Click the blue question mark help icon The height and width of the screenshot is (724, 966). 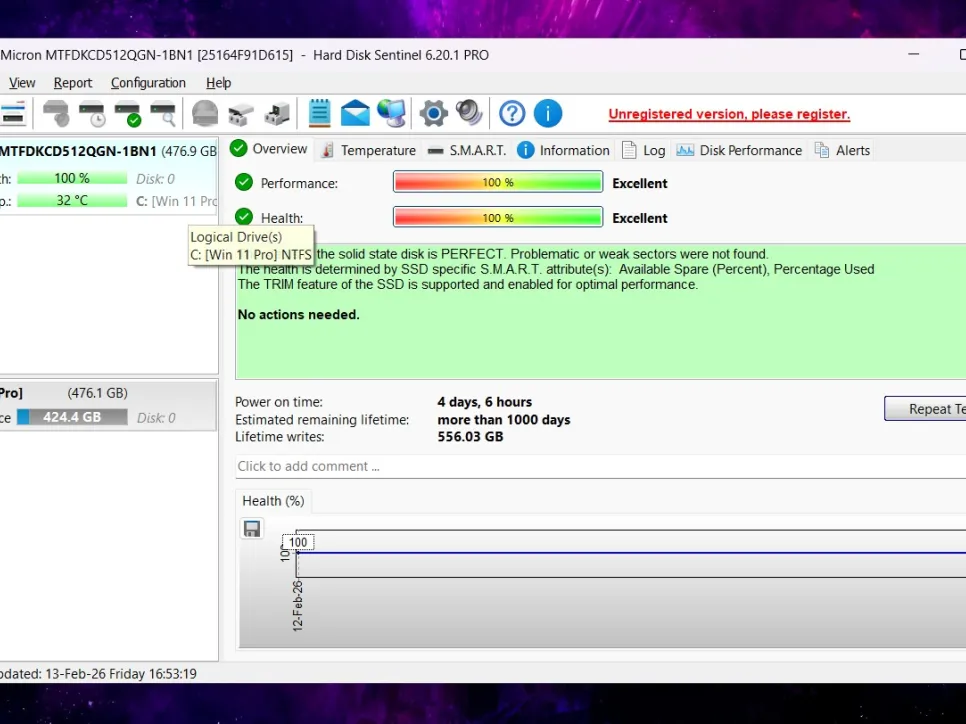click(x=512, y=113)
